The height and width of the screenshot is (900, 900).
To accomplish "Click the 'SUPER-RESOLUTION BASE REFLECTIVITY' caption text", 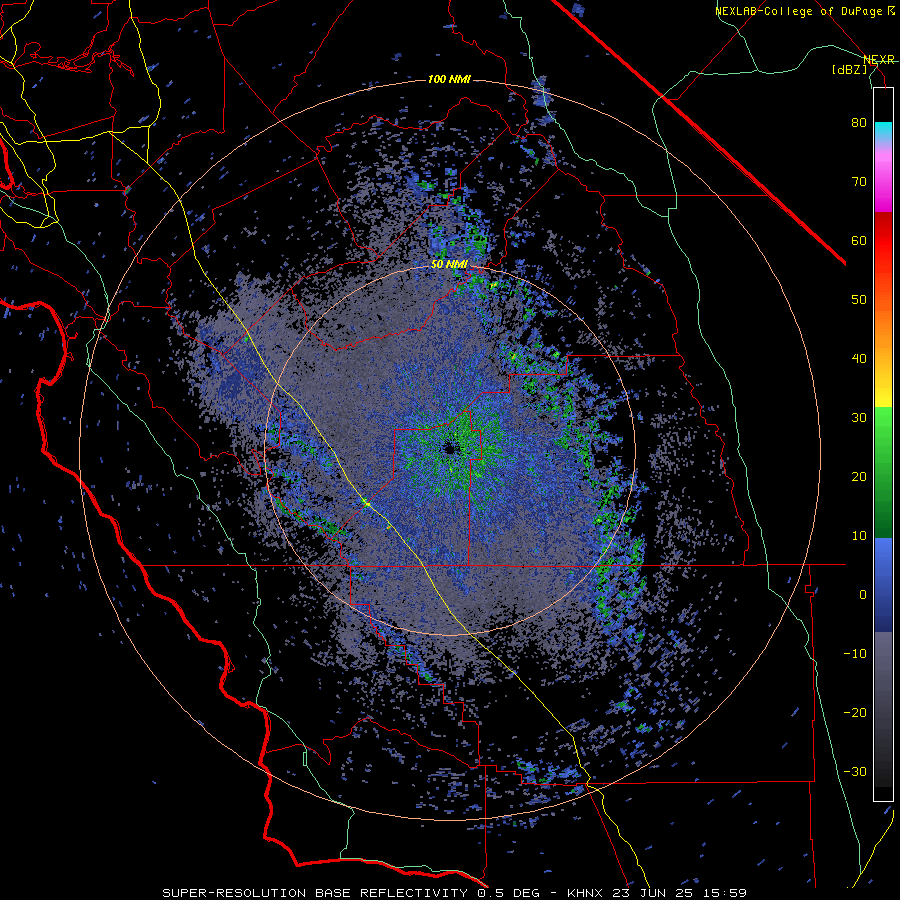I will [315, 893].
